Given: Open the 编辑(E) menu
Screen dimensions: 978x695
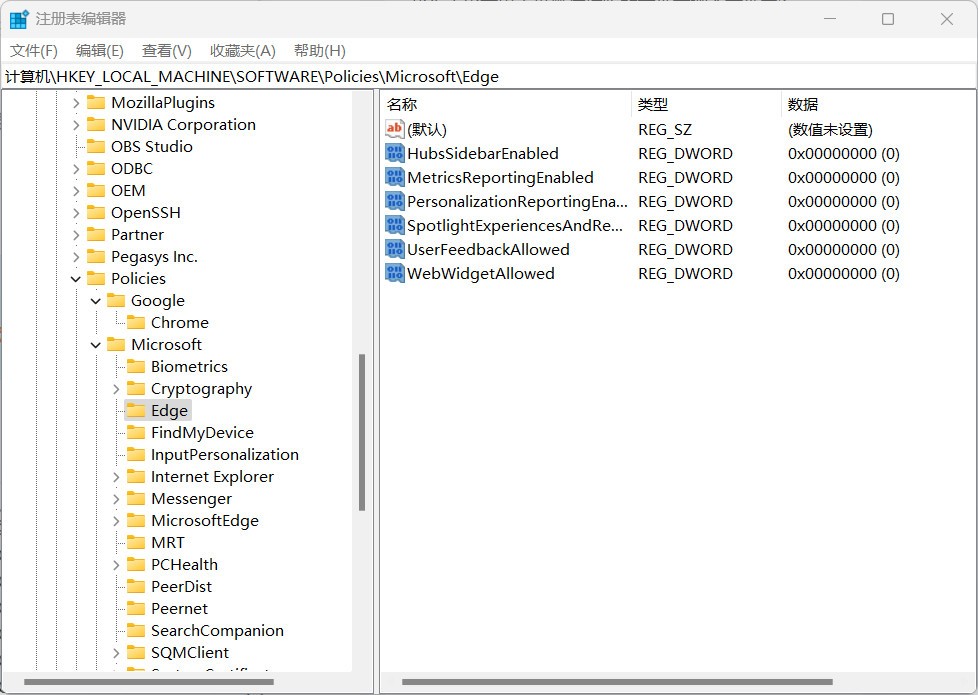Looking at the screenshot, I should [x=100, y=51].
